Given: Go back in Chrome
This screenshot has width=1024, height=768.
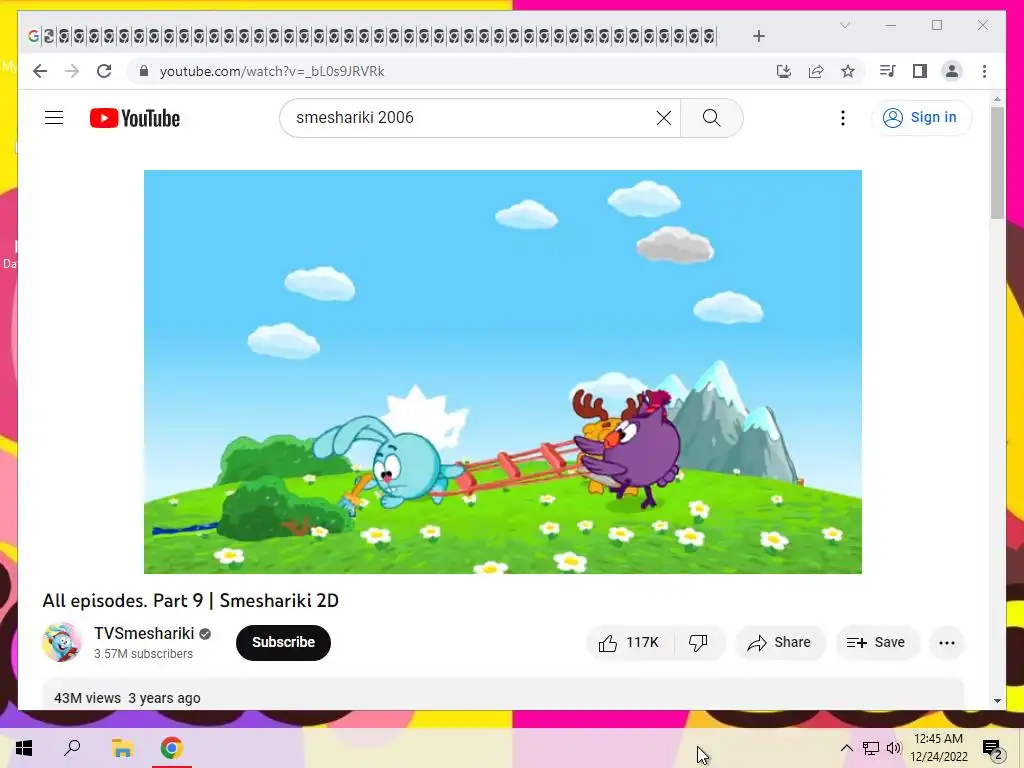Looking at the screenshot, I should click(40, 71).
